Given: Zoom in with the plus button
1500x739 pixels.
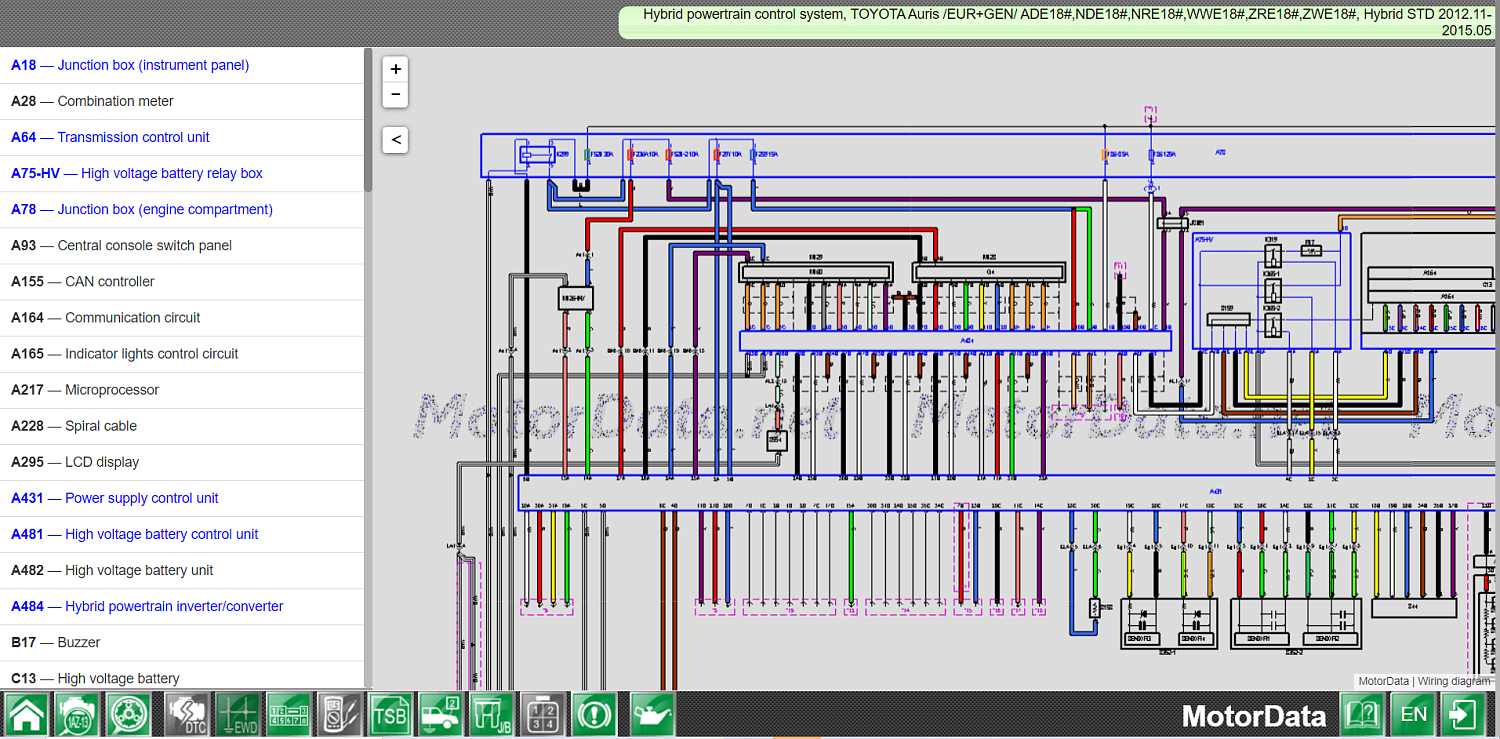Looking at the screenshot, I should [394, 68].
